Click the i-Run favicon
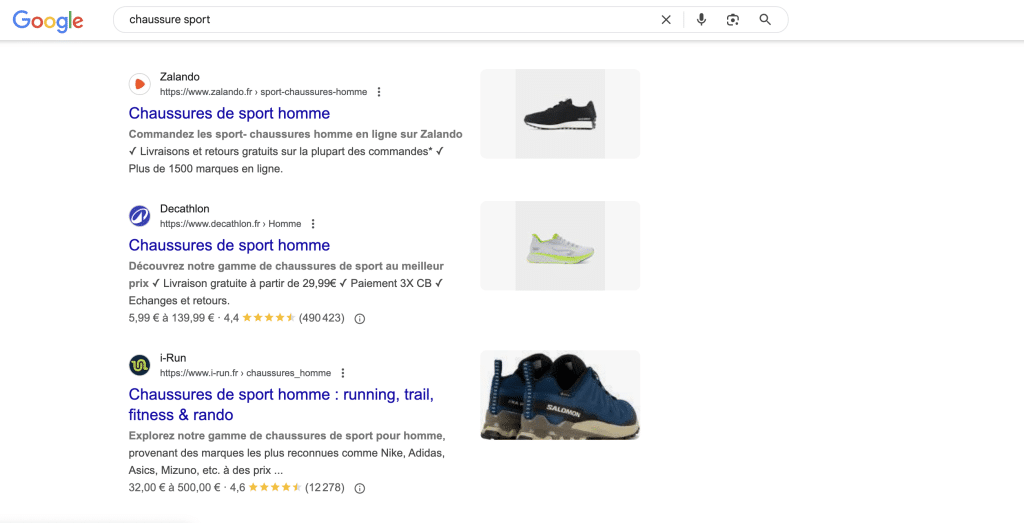 coord(139,365)
